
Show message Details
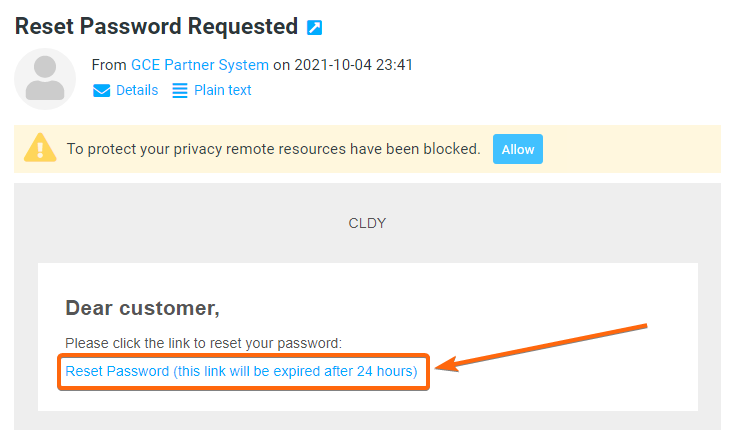[137, 90]
